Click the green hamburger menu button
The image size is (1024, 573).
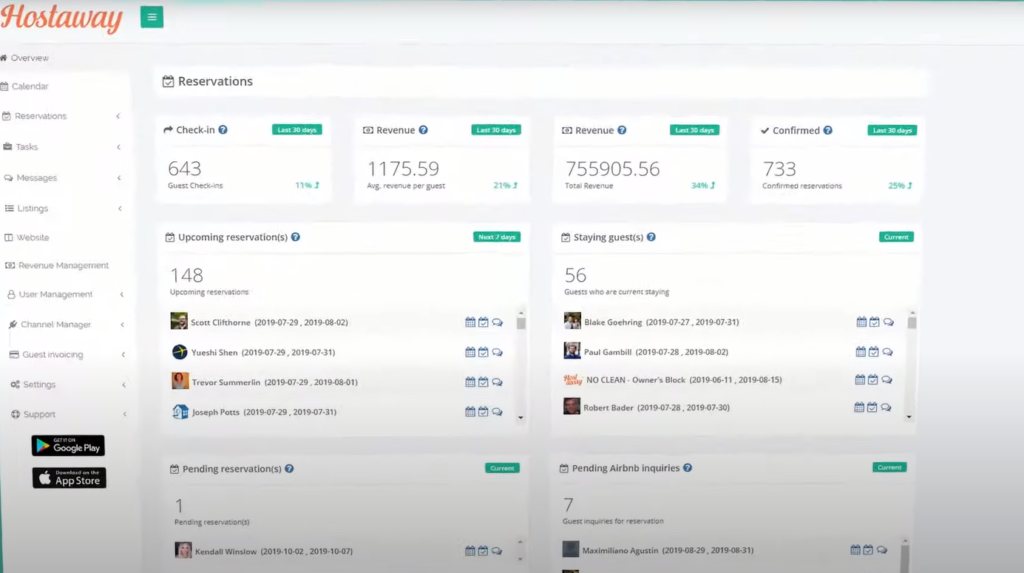point(151,17)
